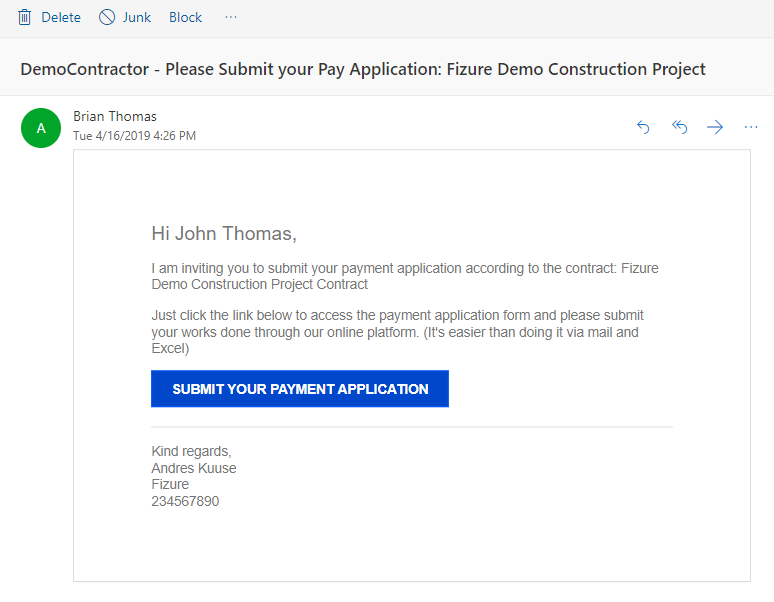The width and height of the screenshot is (774, 602).
Task: Click the Fizure company name in signature
Action: tap(170, 484)
